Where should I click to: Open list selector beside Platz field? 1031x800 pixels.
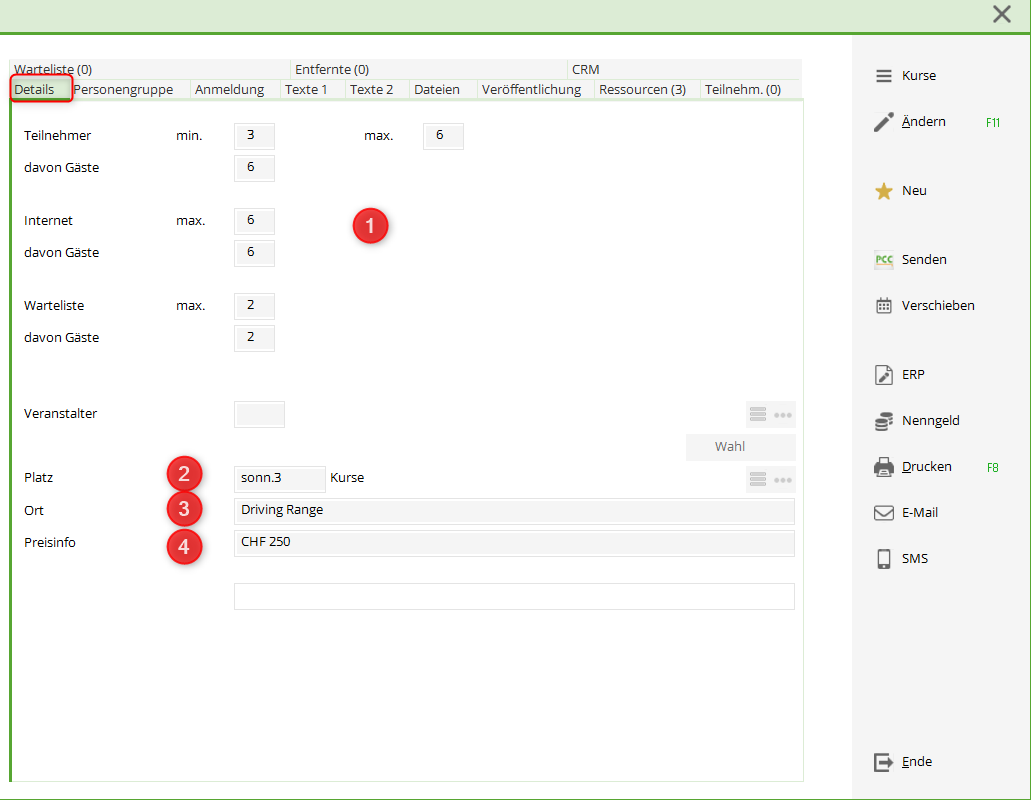coord(758,479)
